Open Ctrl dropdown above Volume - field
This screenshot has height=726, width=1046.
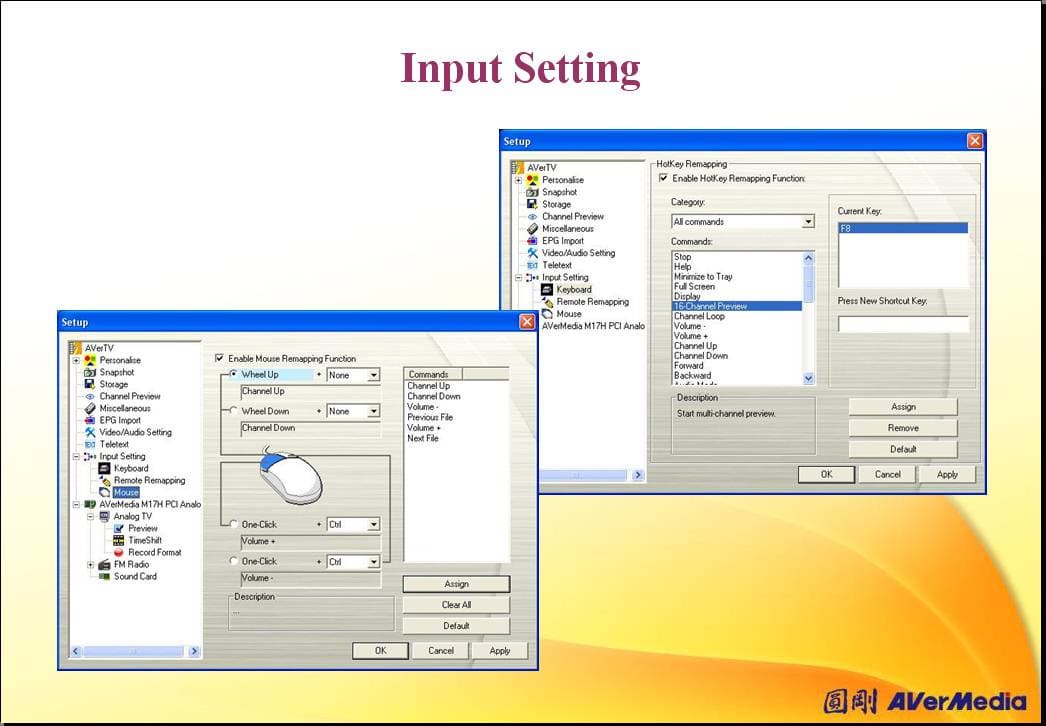[x=374, y=562]
